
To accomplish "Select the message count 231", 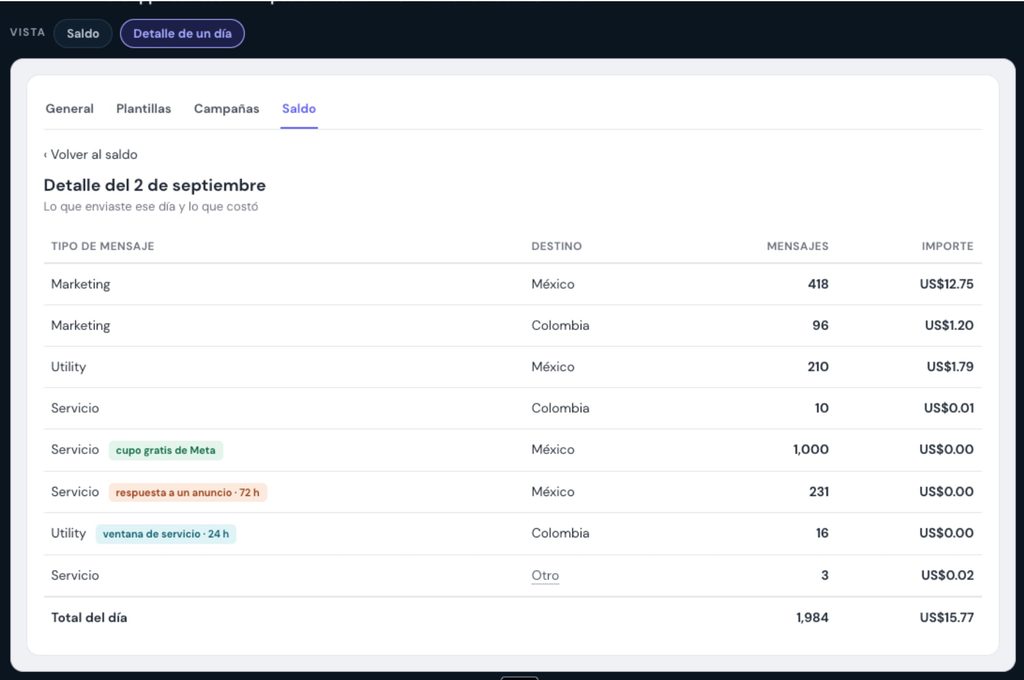I will point(819,492).
